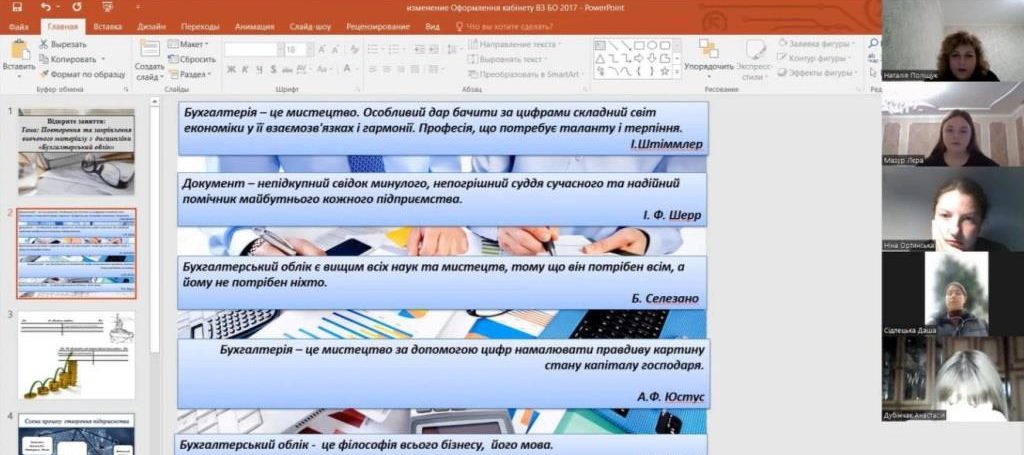
Task: Open the font name combo box
Action: click(255, 50)
